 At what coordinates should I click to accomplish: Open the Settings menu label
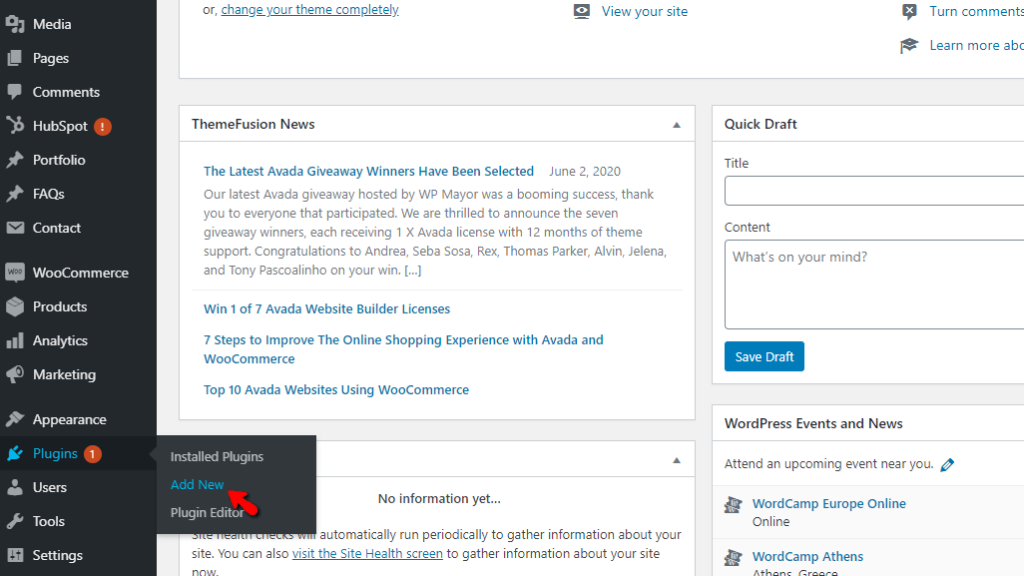[57, 555]
